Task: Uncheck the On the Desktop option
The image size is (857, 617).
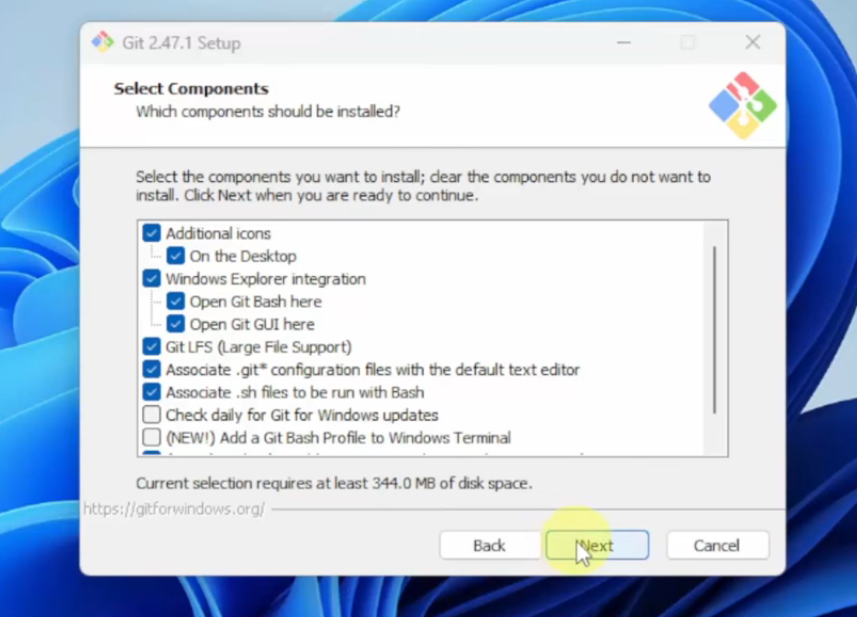Action: click(175, 256)
